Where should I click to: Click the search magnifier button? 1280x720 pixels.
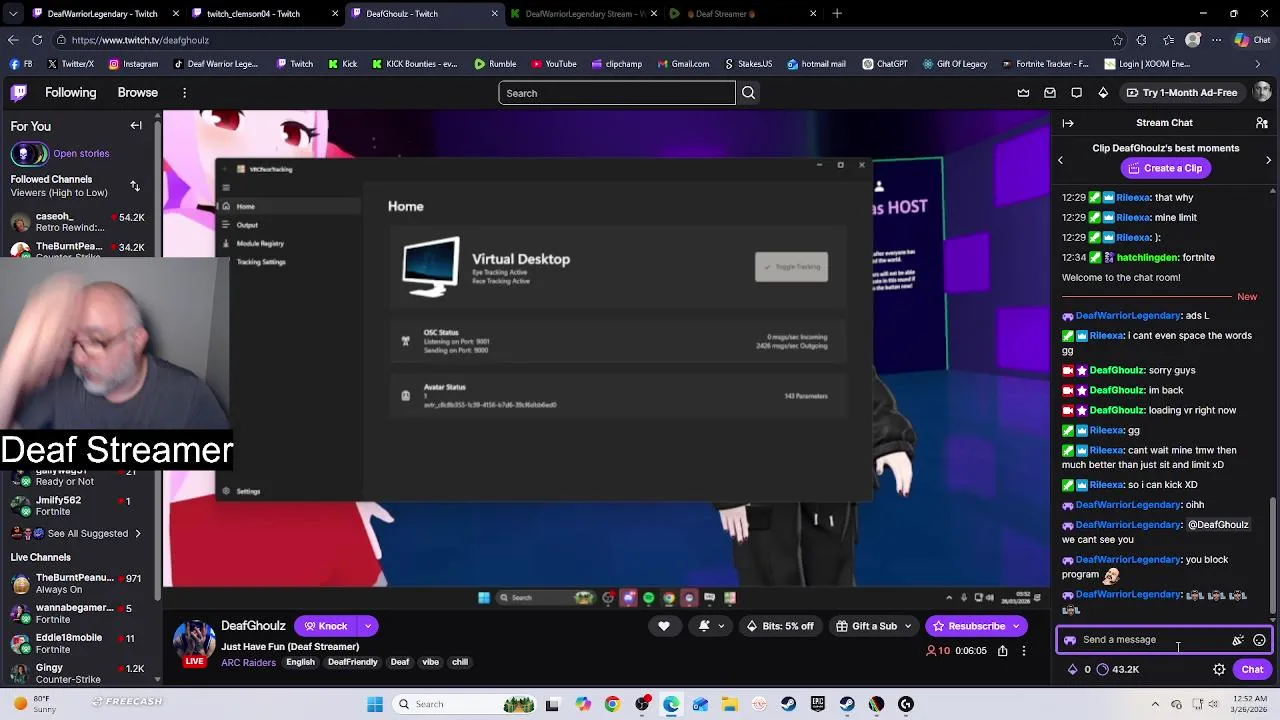point(749,93)
